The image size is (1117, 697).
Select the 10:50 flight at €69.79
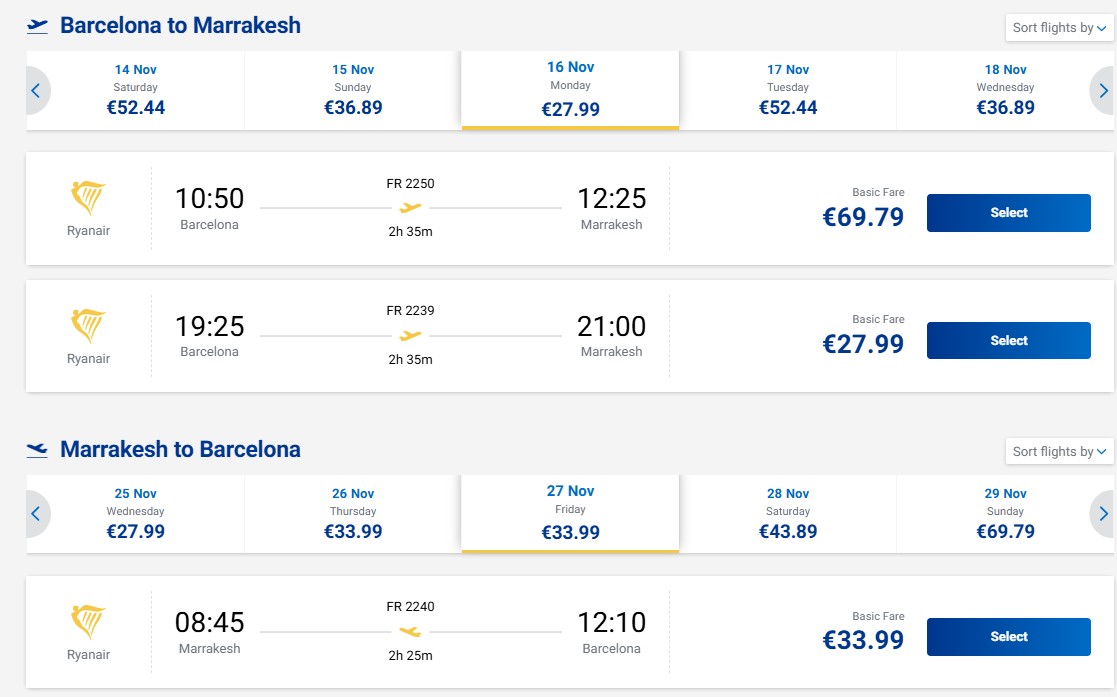coord(1009,212)
